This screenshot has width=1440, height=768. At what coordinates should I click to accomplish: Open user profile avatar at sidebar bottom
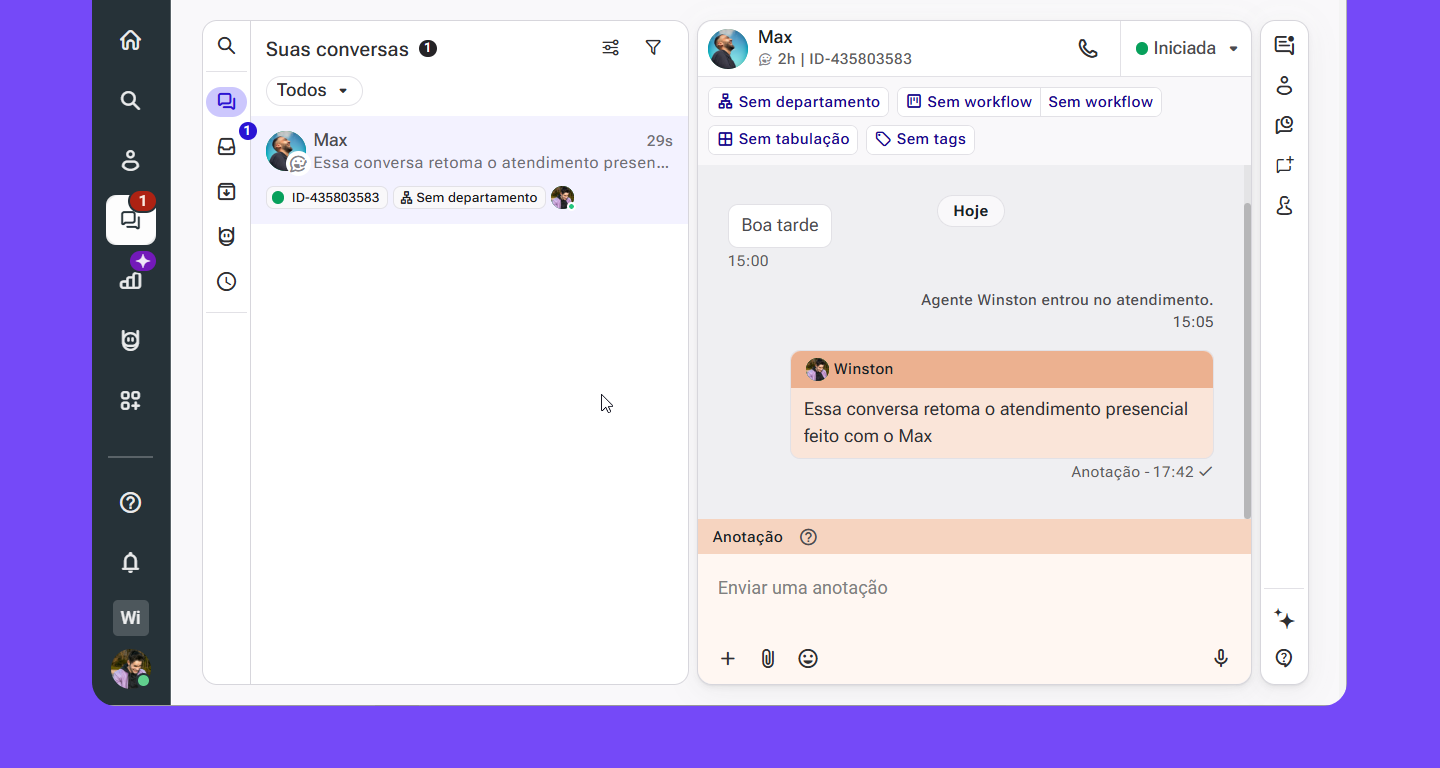(x=131, y=669)
